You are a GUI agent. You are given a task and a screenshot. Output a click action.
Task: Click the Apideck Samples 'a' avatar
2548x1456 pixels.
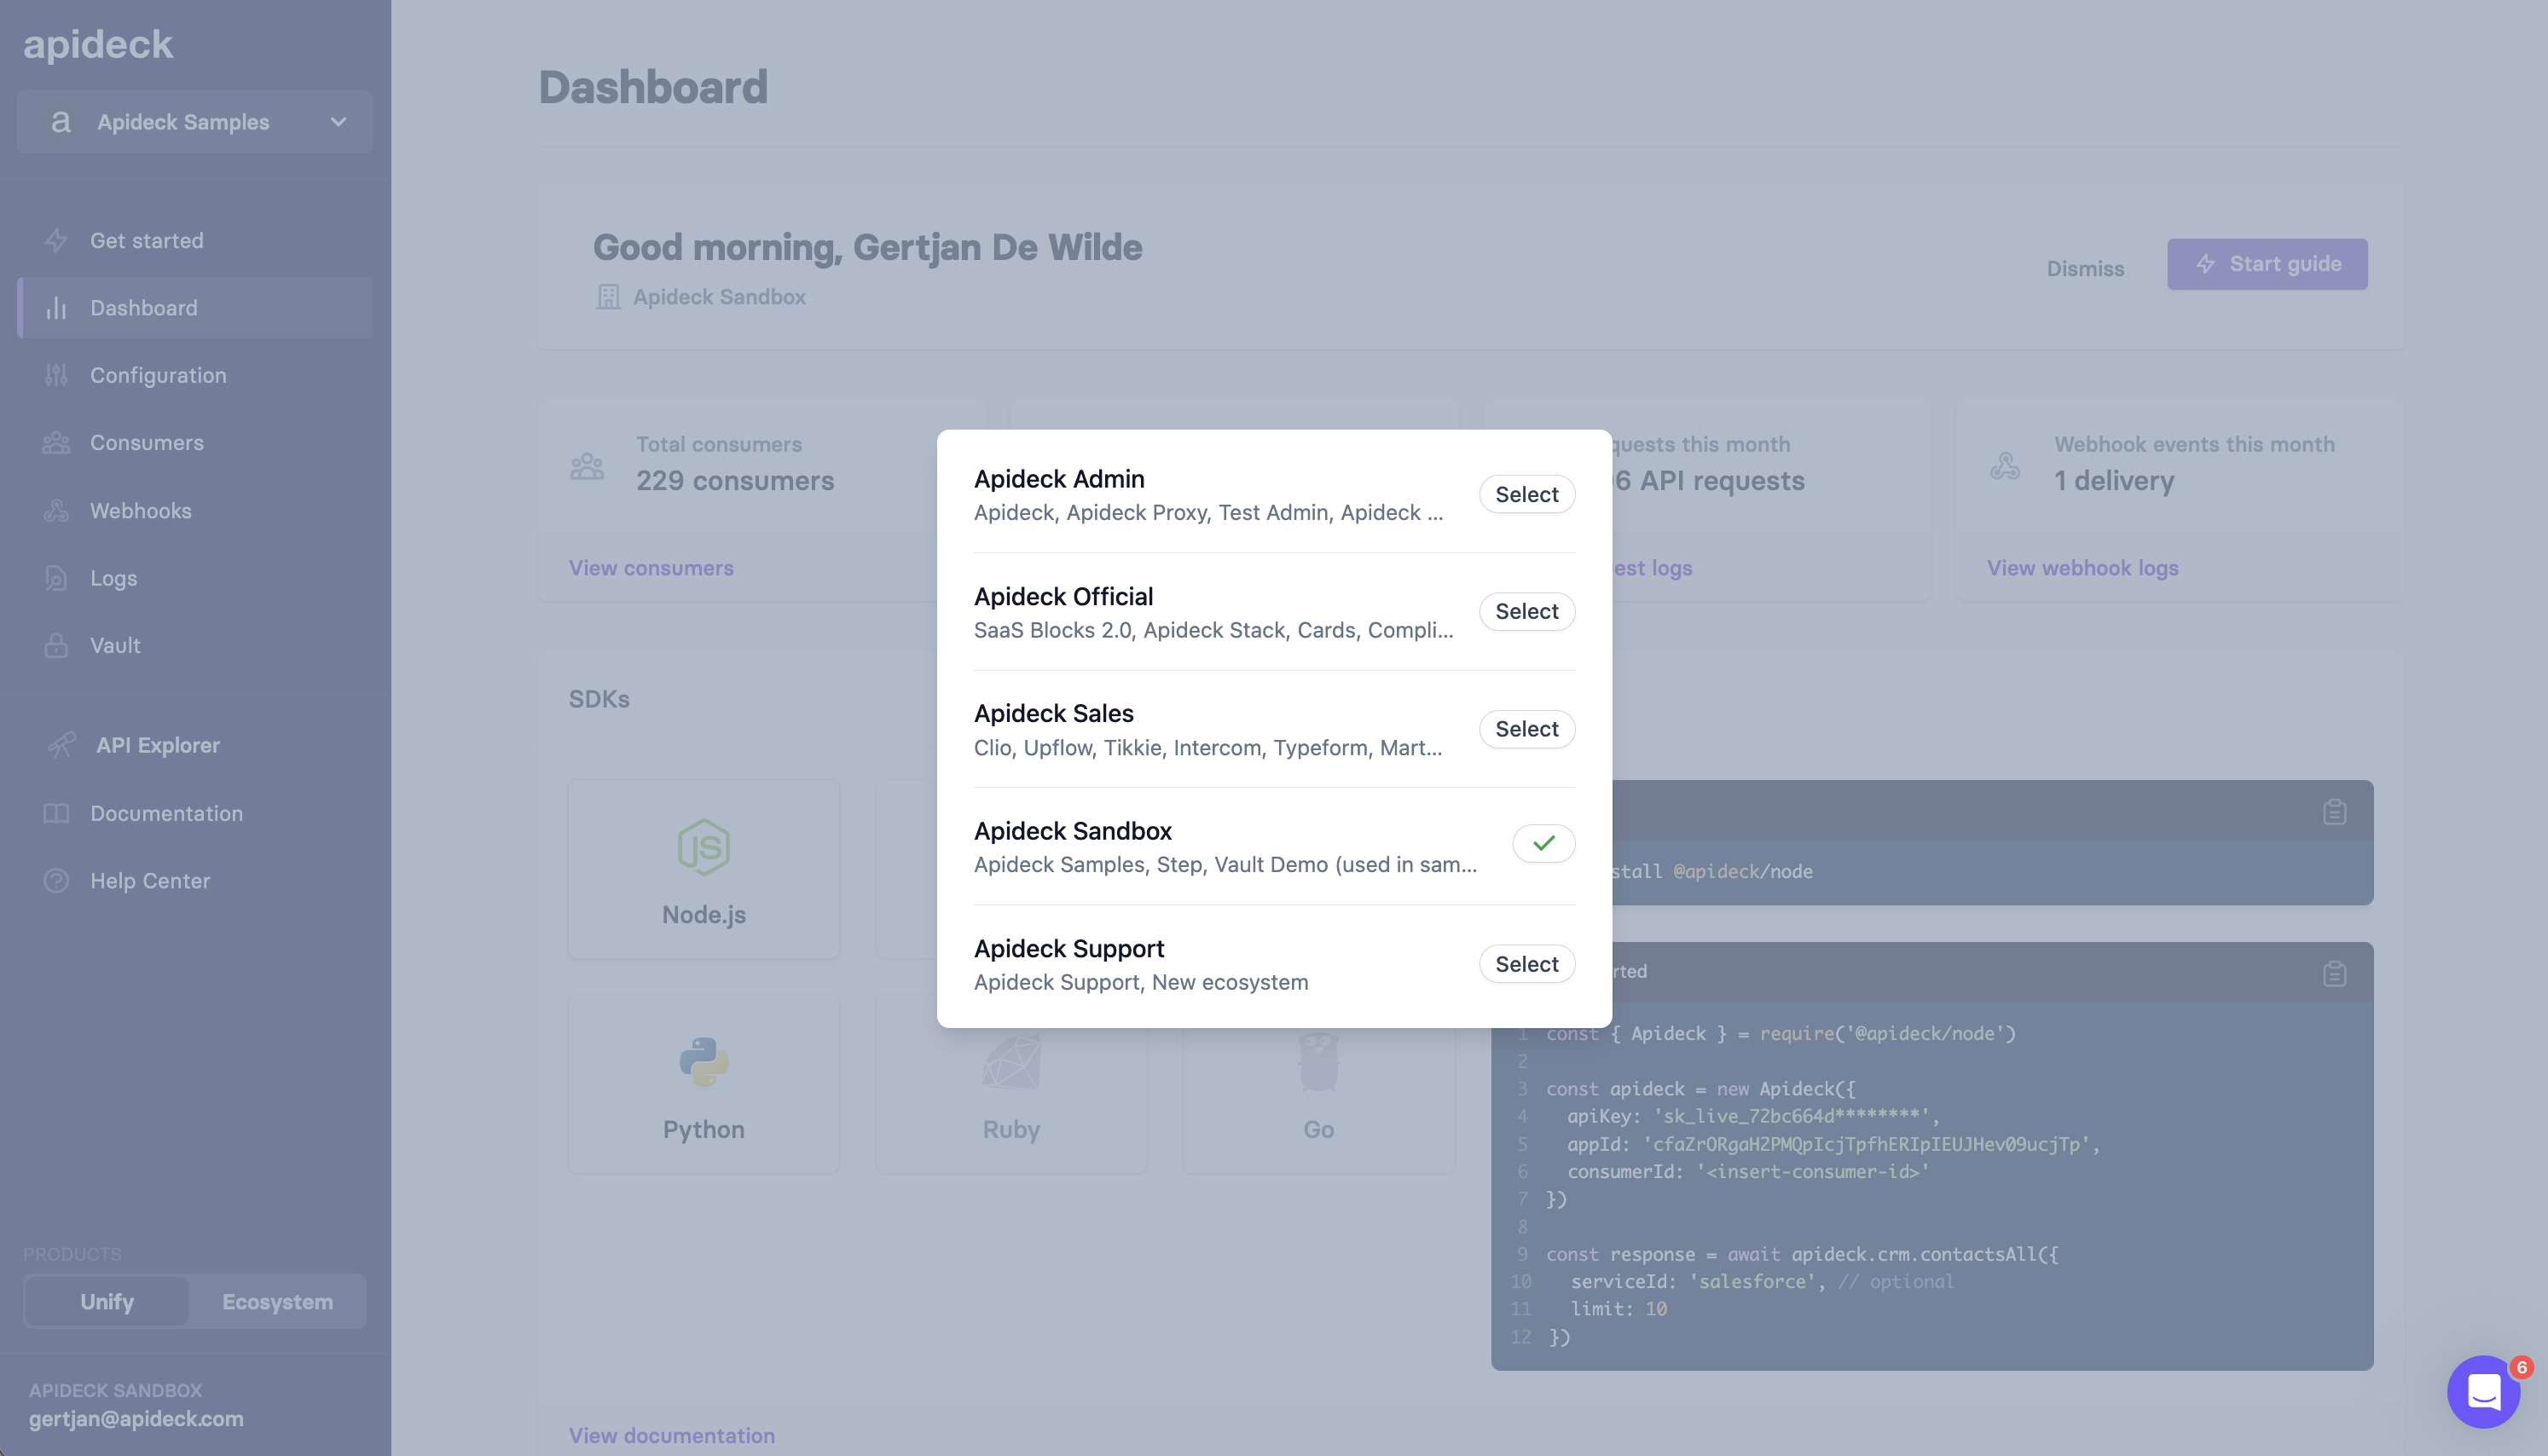[x=60, y=122]
